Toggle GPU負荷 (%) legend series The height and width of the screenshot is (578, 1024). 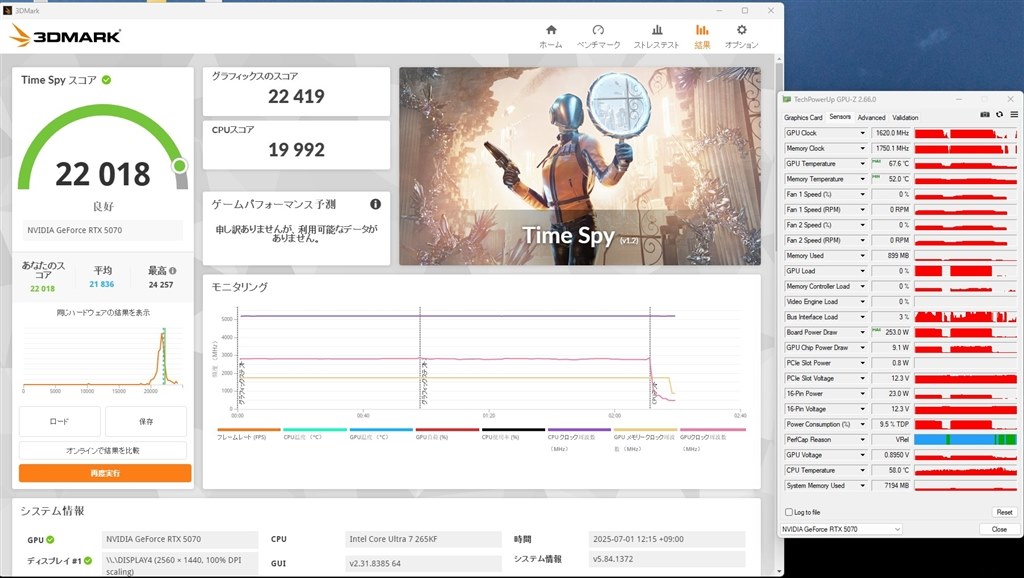(x=447, y=434)
